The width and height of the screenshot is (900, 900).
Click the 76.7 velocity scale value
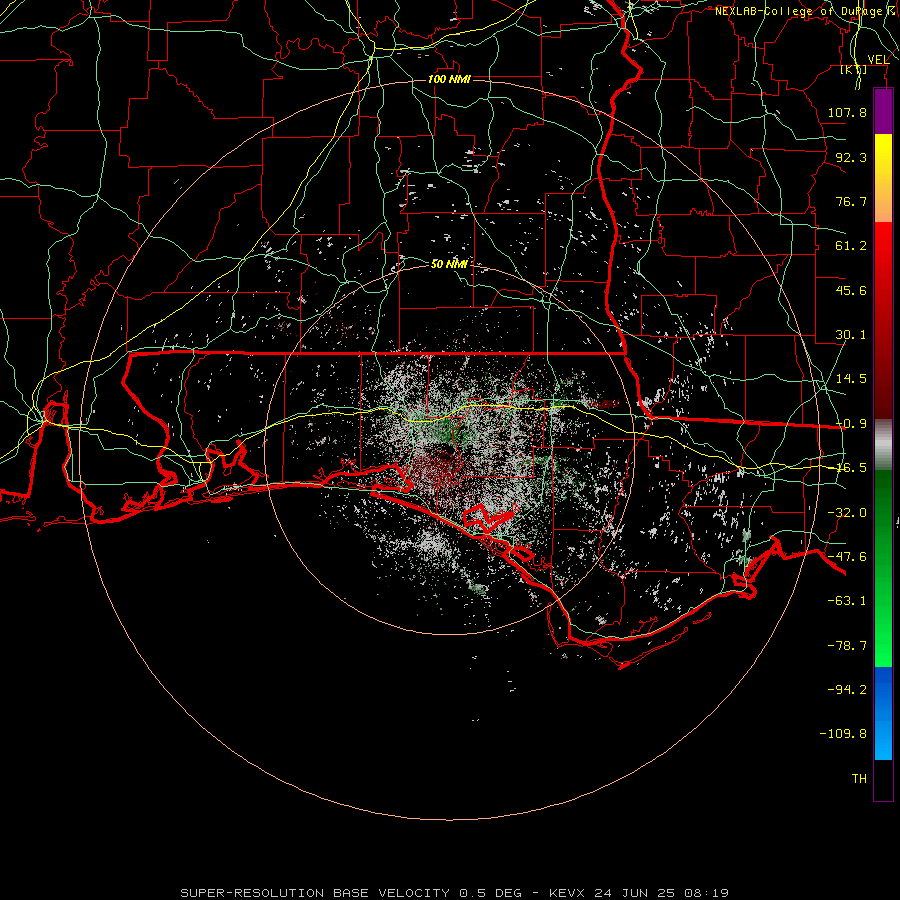click(851, 201)
